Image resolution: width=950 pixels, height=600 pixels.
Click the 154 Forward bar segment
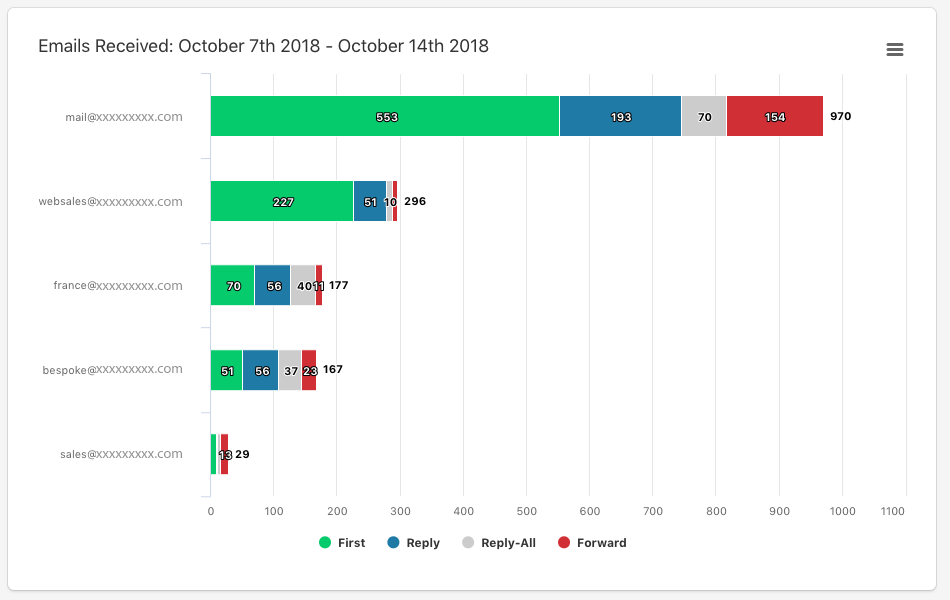[775, 116]
